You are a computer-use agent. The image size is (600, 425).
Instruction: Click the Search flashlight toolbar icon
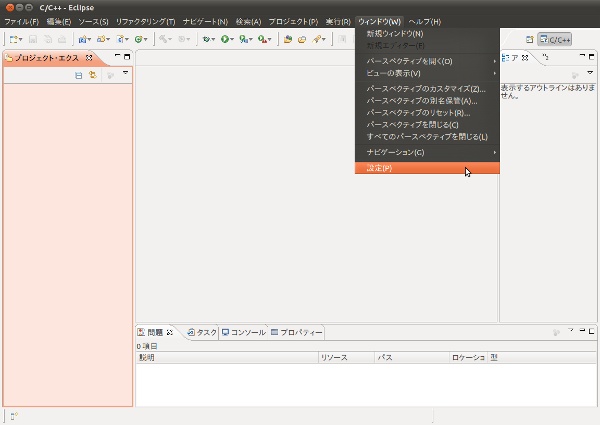(316, 39)
